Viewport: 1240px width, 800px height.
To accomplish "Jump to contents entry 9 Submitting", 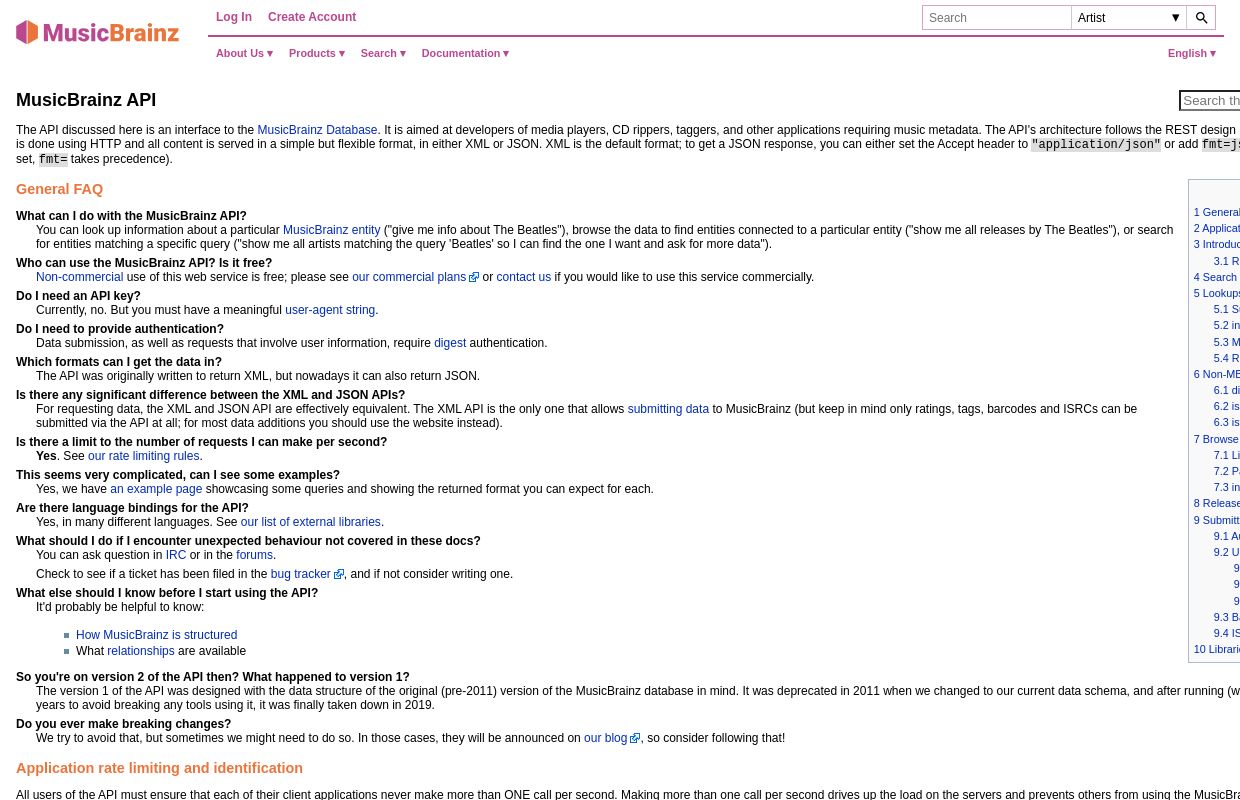I will (x=1216, y=520).
